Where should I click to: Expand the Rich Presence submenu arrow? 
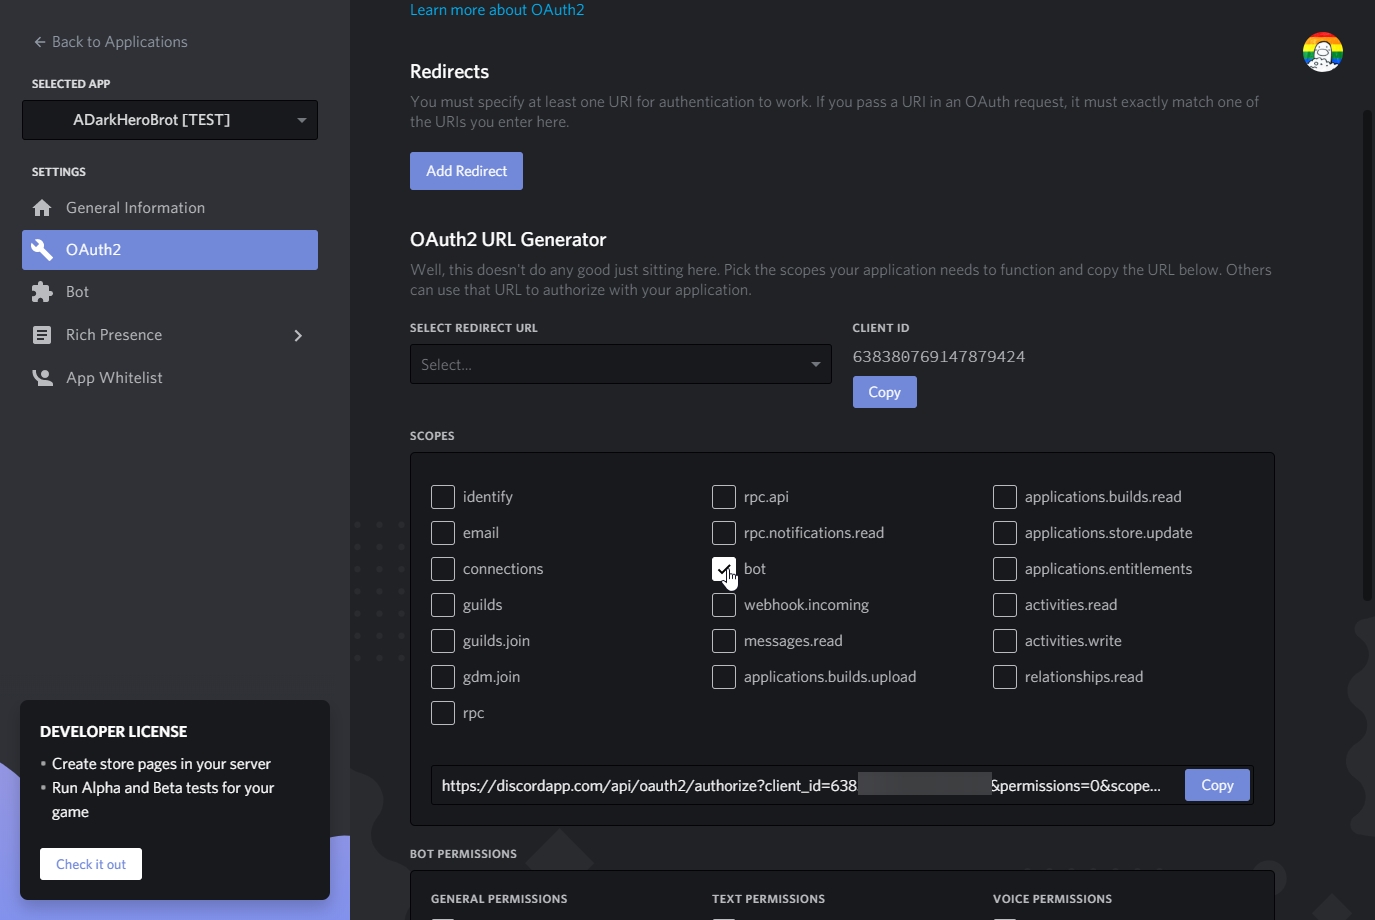click(x=298, y=335)
